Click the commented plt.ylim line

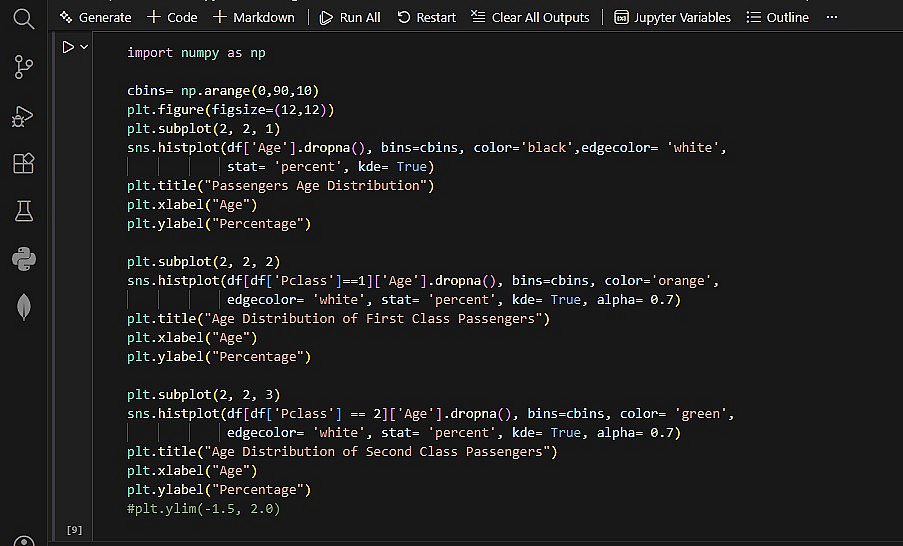coord(203,509)
